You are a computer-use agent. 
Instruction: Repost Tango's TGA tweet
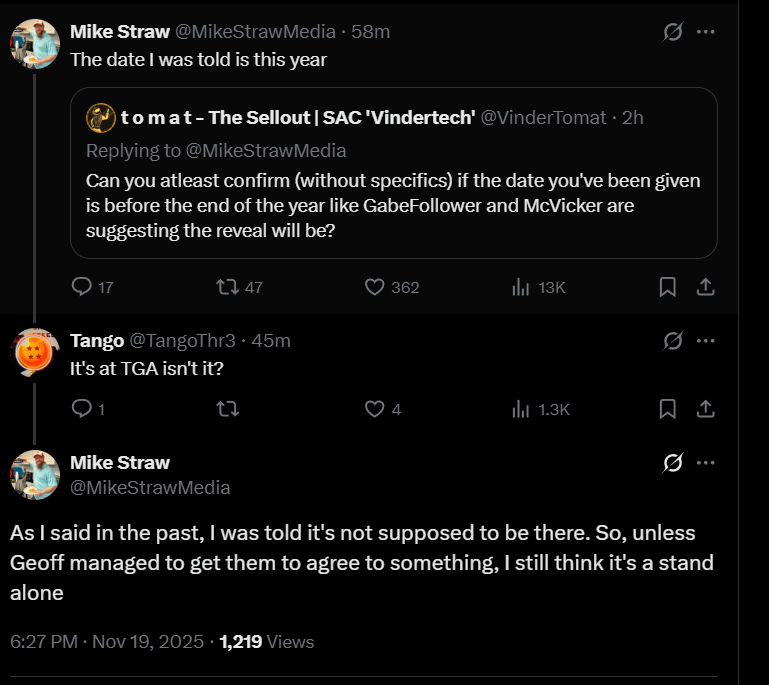click(x=227, y=408)
